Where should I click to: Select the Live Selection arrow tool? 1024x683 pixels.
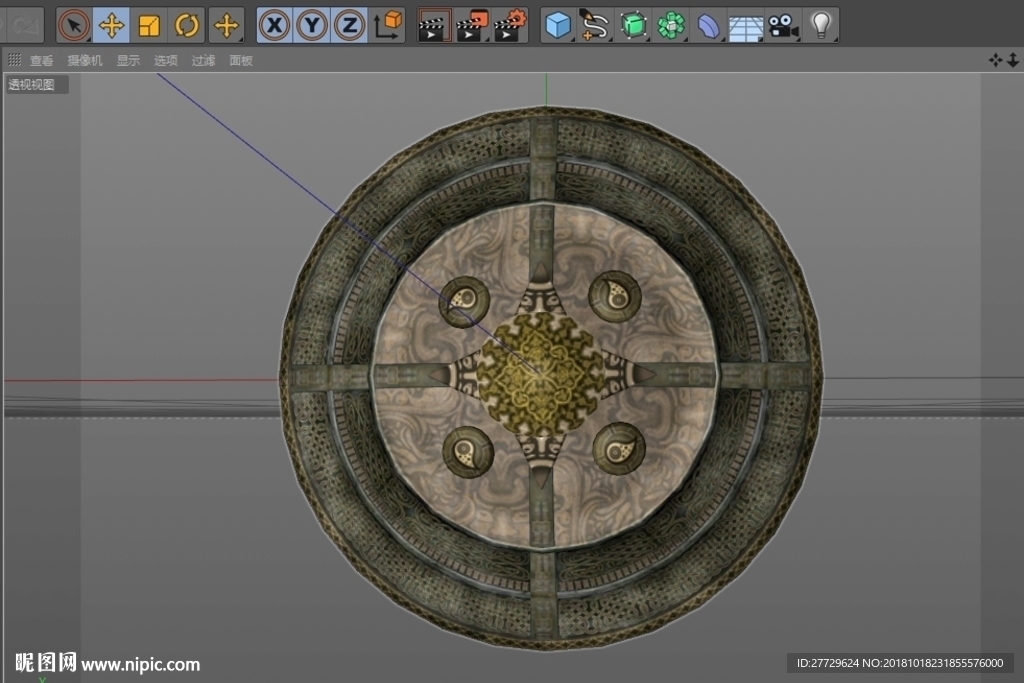[x=74, y=25]
